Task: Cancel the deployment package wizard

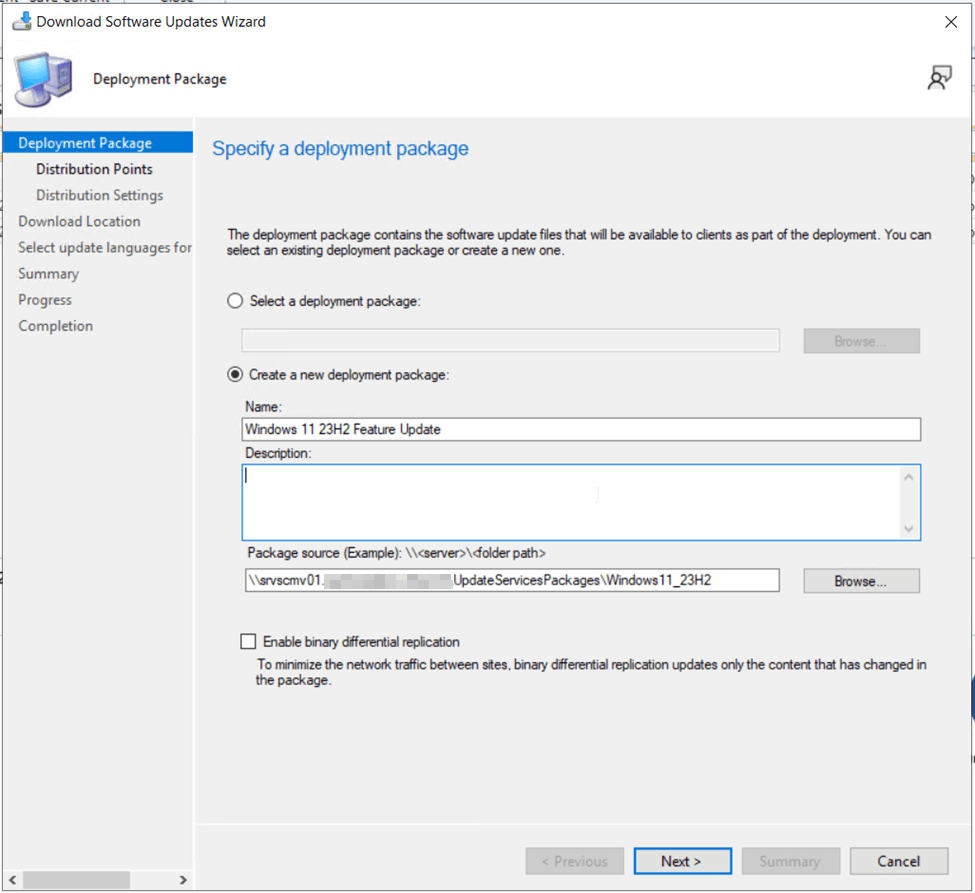Action: tap(898, 861)
